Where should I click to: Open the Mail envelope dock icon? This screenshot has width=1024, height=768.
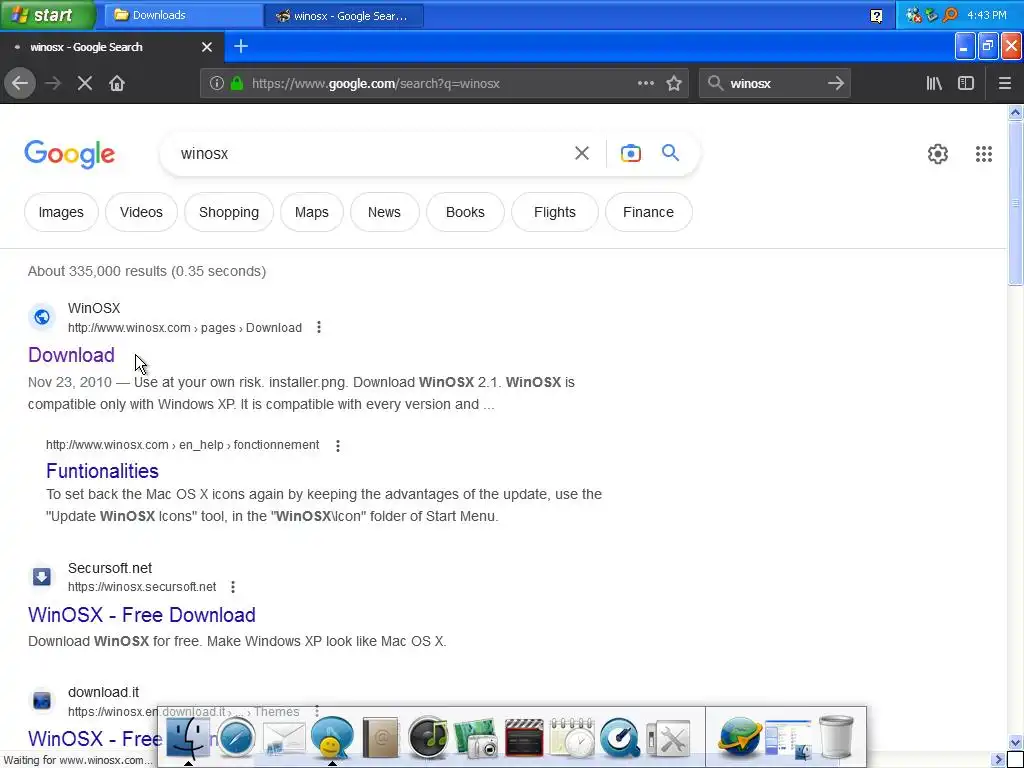click(x=283, y=741)
